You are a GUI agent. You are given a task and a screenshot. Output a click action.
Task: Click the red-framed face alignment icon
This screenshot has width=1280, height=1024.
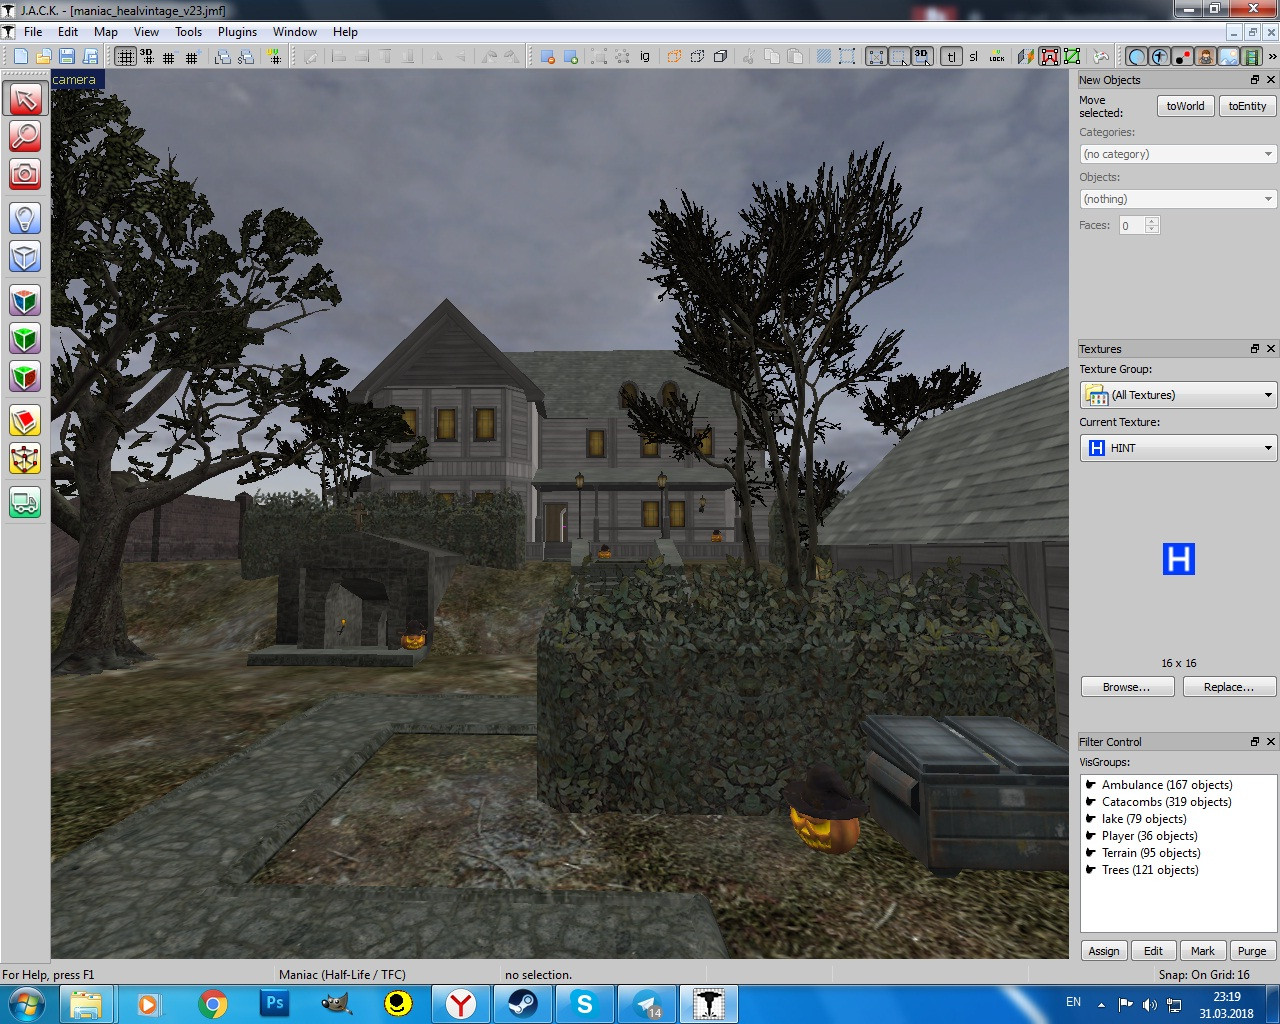pos(1049,56)
